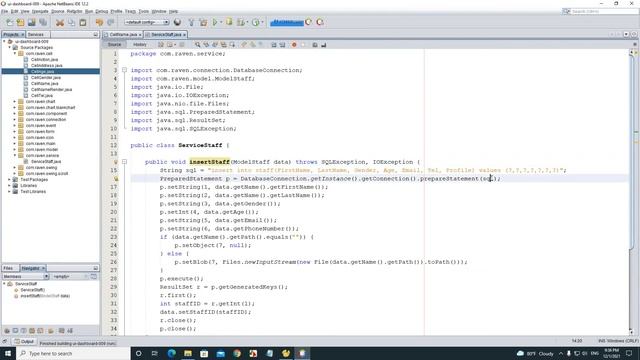
Task: Select ServiceStaff.java in project tree
Action: click(x=46, y=161)
